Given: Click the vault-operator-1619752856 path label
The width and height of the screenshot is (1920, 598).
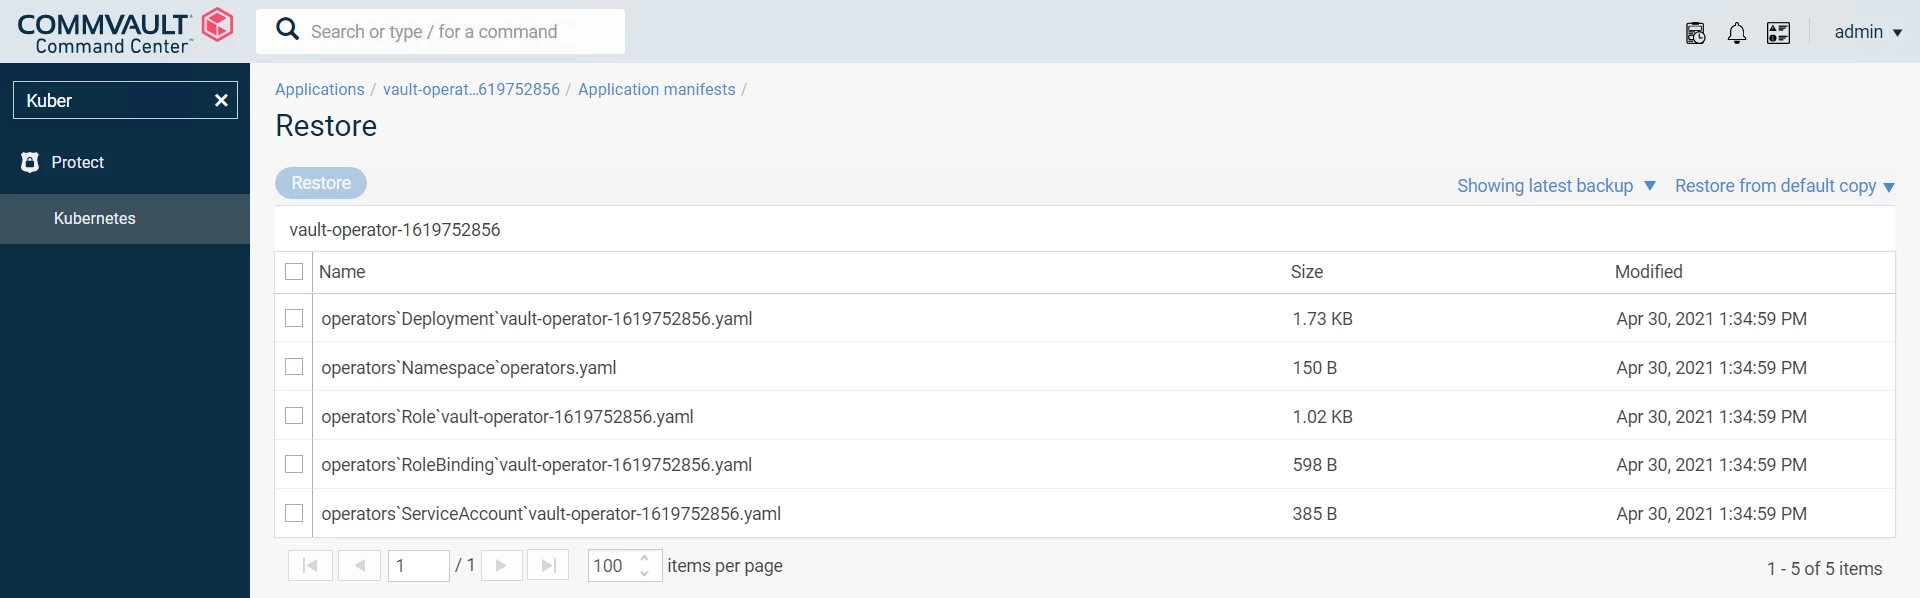Looking at the screenshot, I should pos(395,230).
